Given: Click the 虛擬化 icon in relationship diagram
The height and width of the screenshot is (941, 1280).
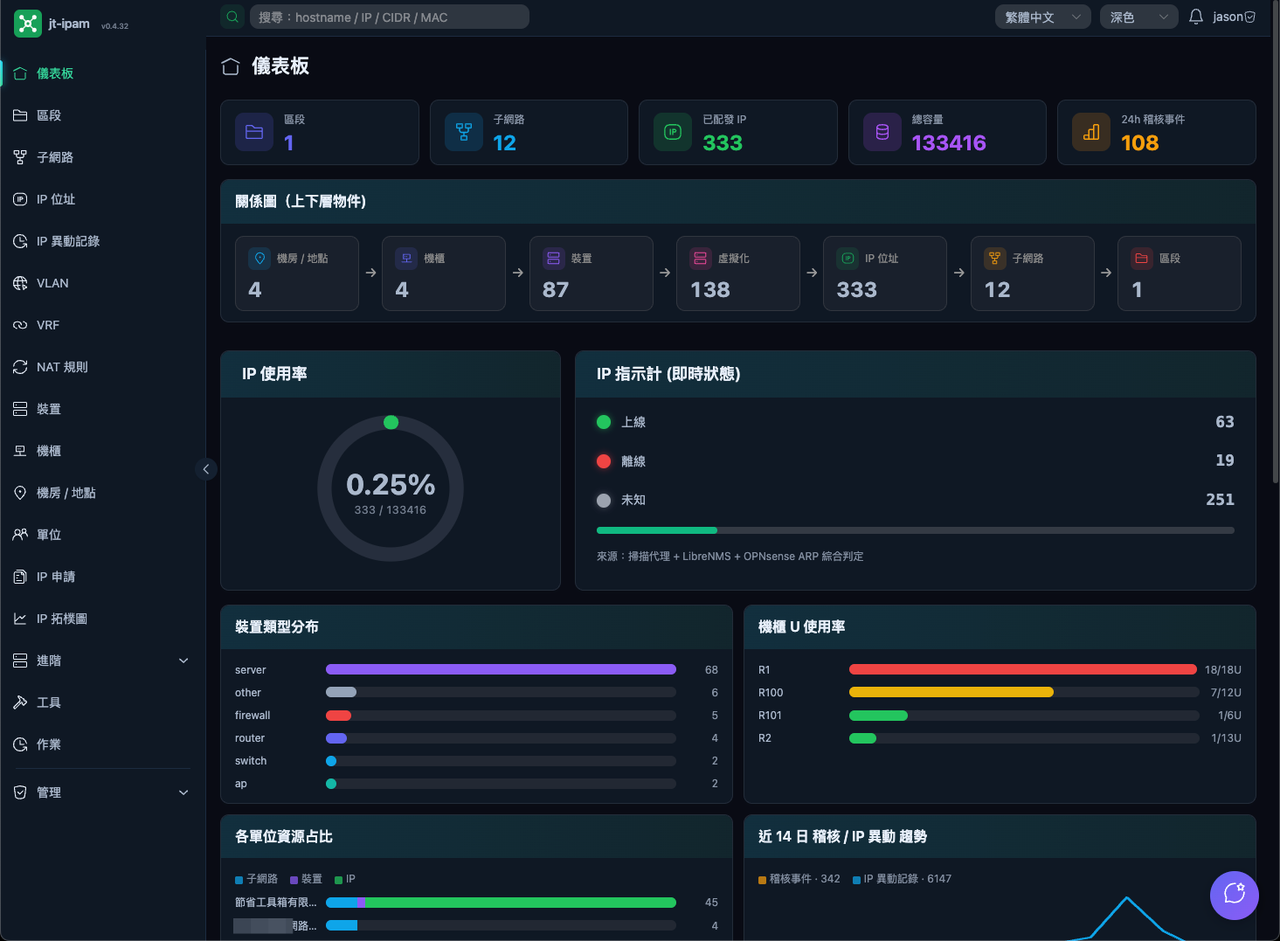Looking at the screenshot, I should pyautogui.click(x=700, y=258).
